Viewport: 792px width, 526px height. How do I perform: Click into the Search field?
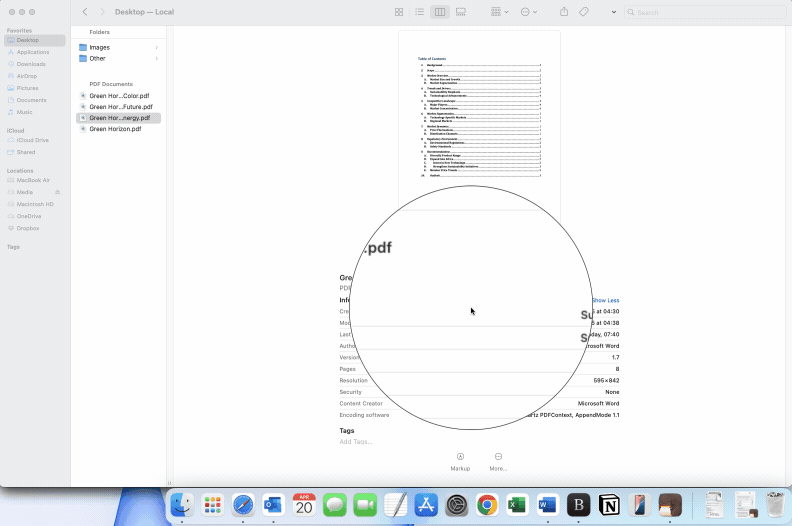707,12
